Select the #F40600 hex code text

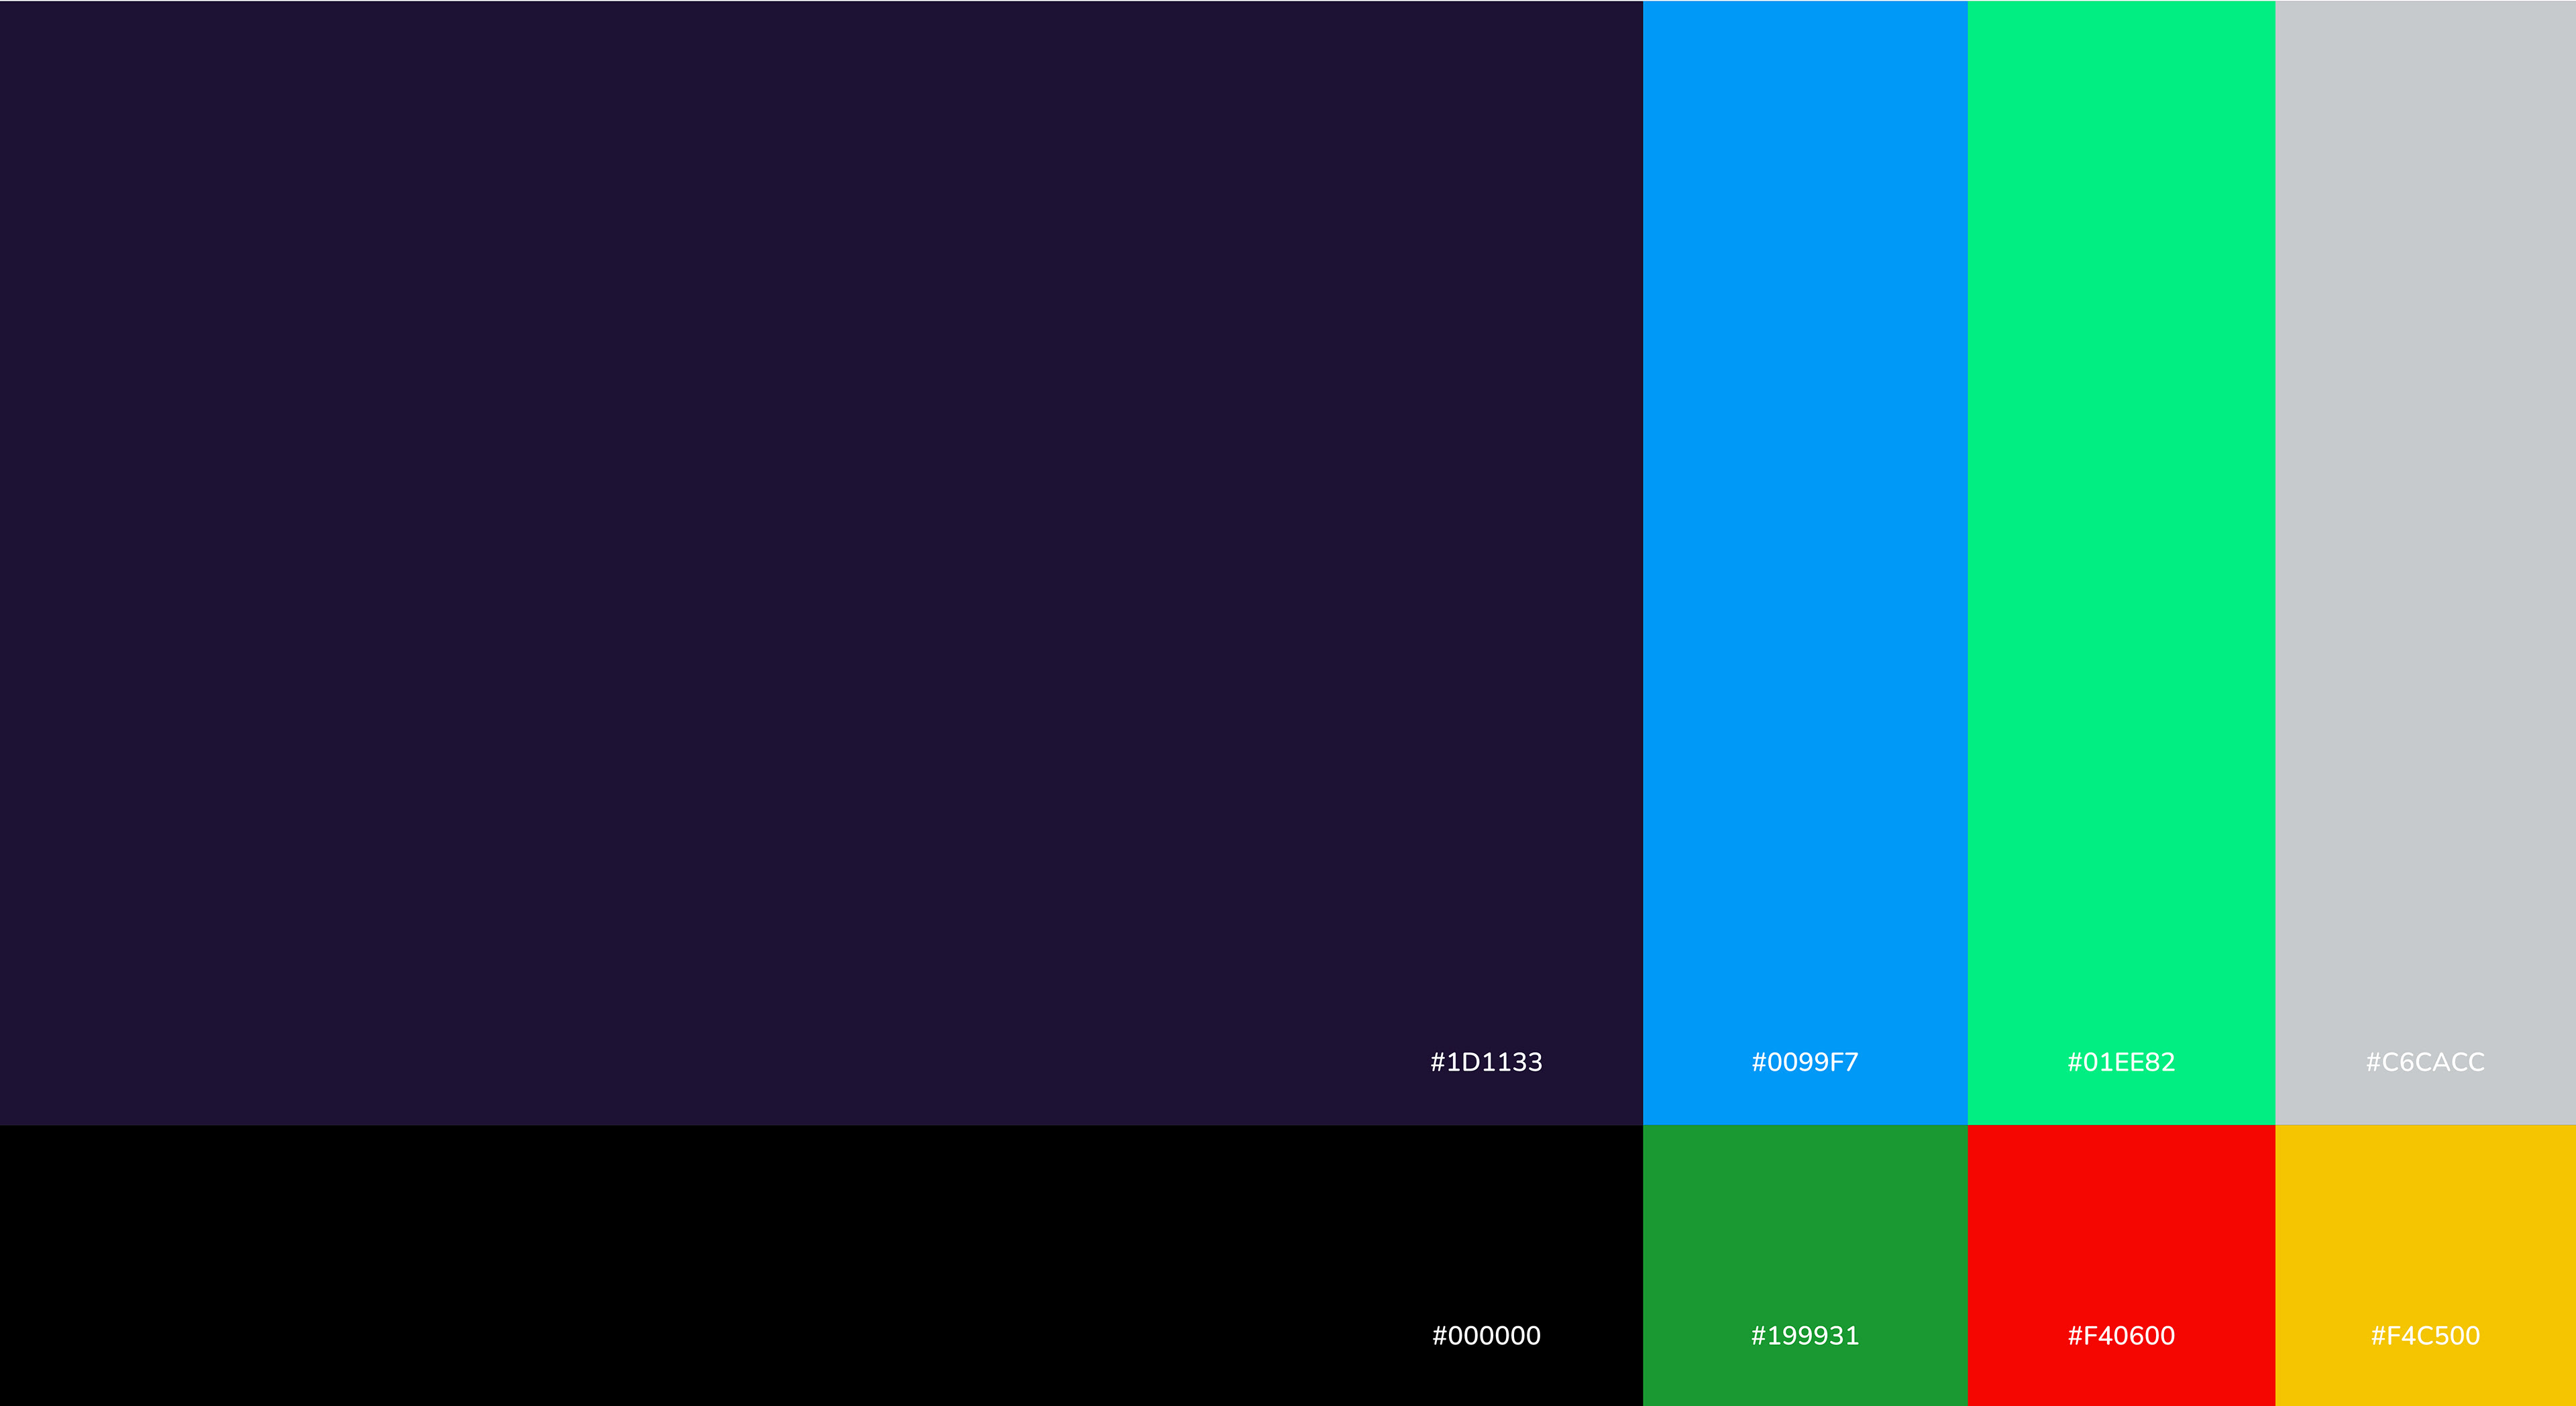pyautogui.click(x=2121, y=1335)
